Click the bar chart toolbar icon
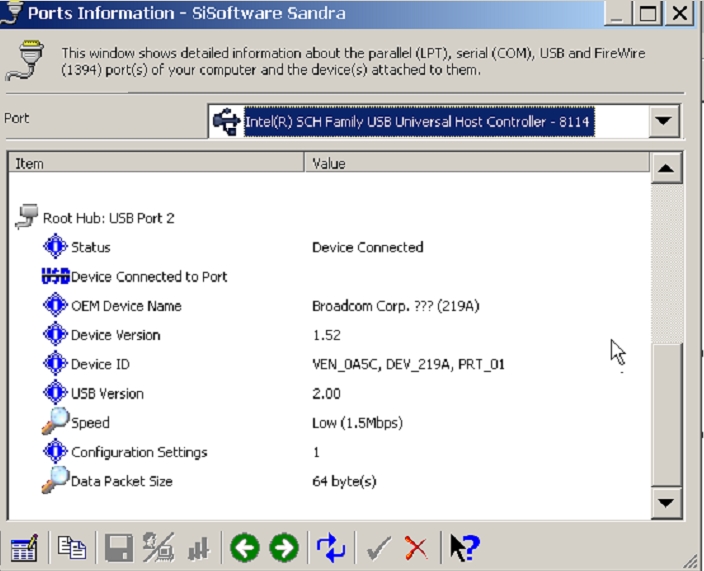This screenshot has height=571, width=704. [199, 549]
